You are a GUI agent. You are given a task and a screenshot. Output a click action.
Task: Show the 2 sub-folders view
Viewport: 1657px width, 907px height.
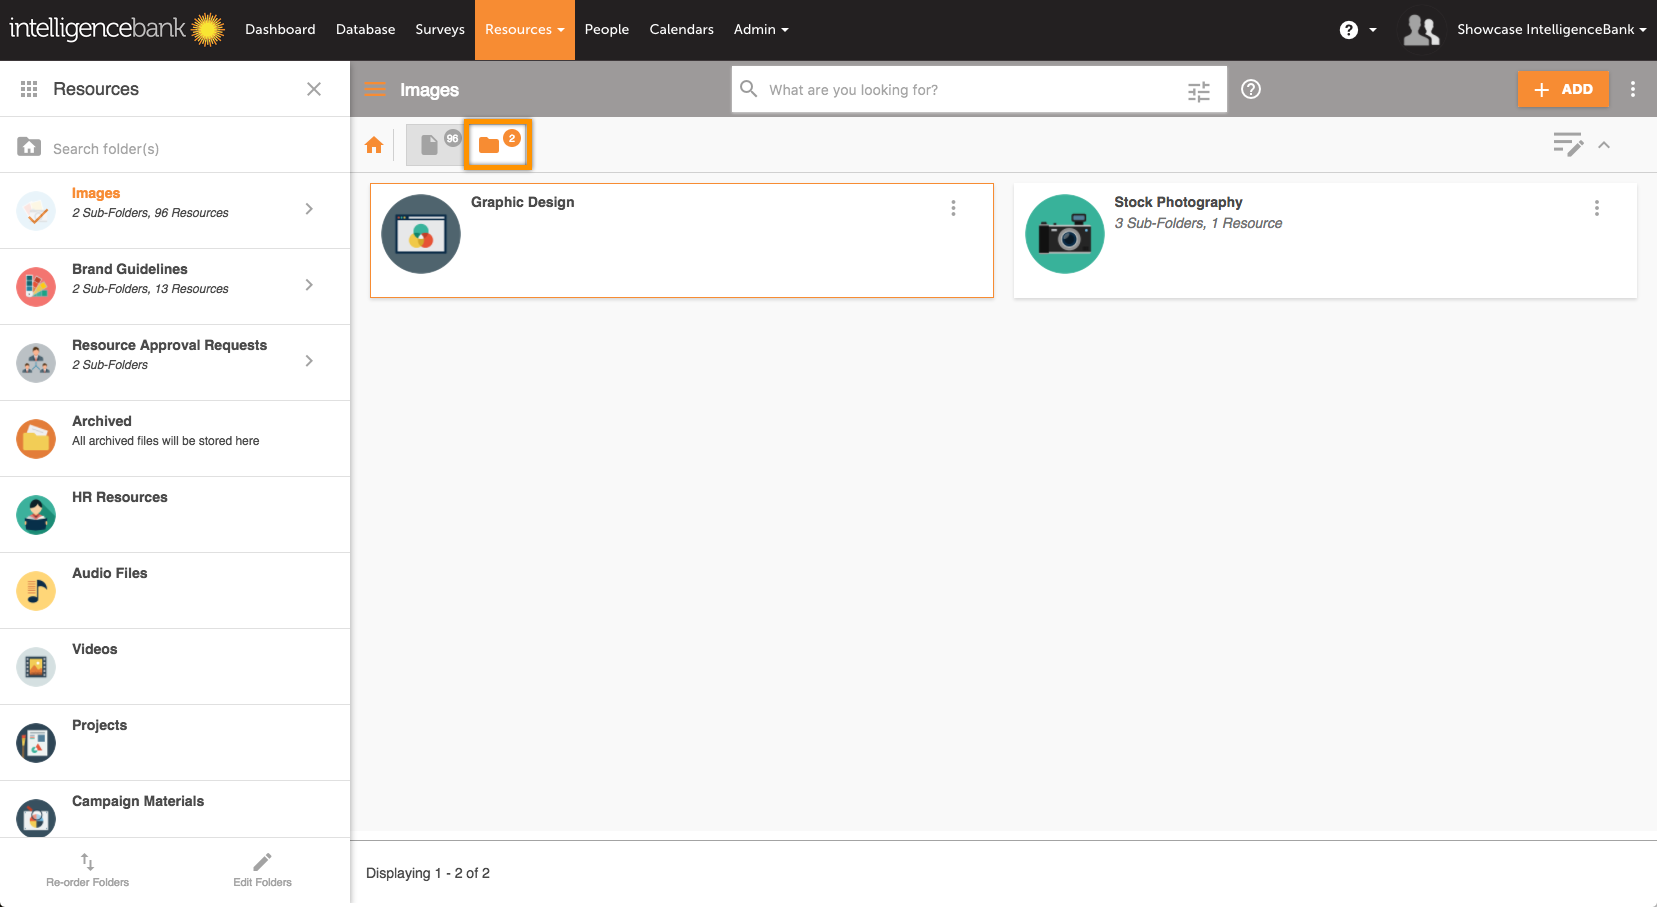point(498,144)
